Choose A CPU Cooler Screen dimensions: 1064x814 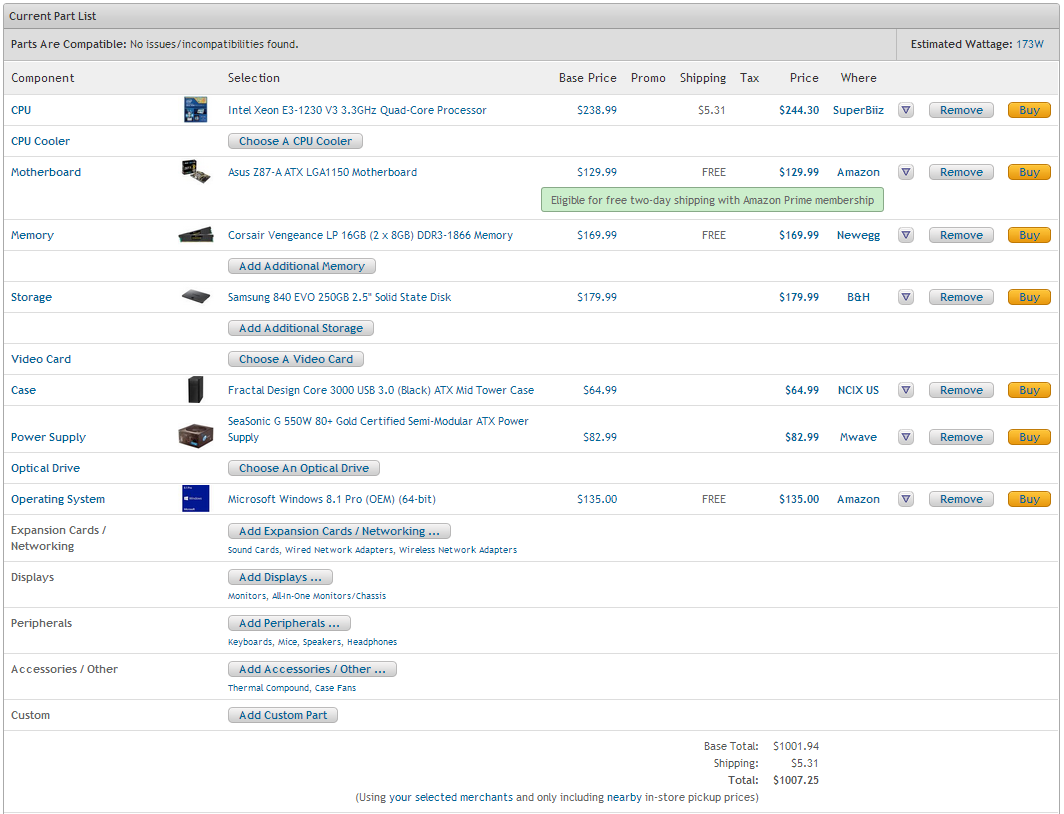[x=295, y=141]
